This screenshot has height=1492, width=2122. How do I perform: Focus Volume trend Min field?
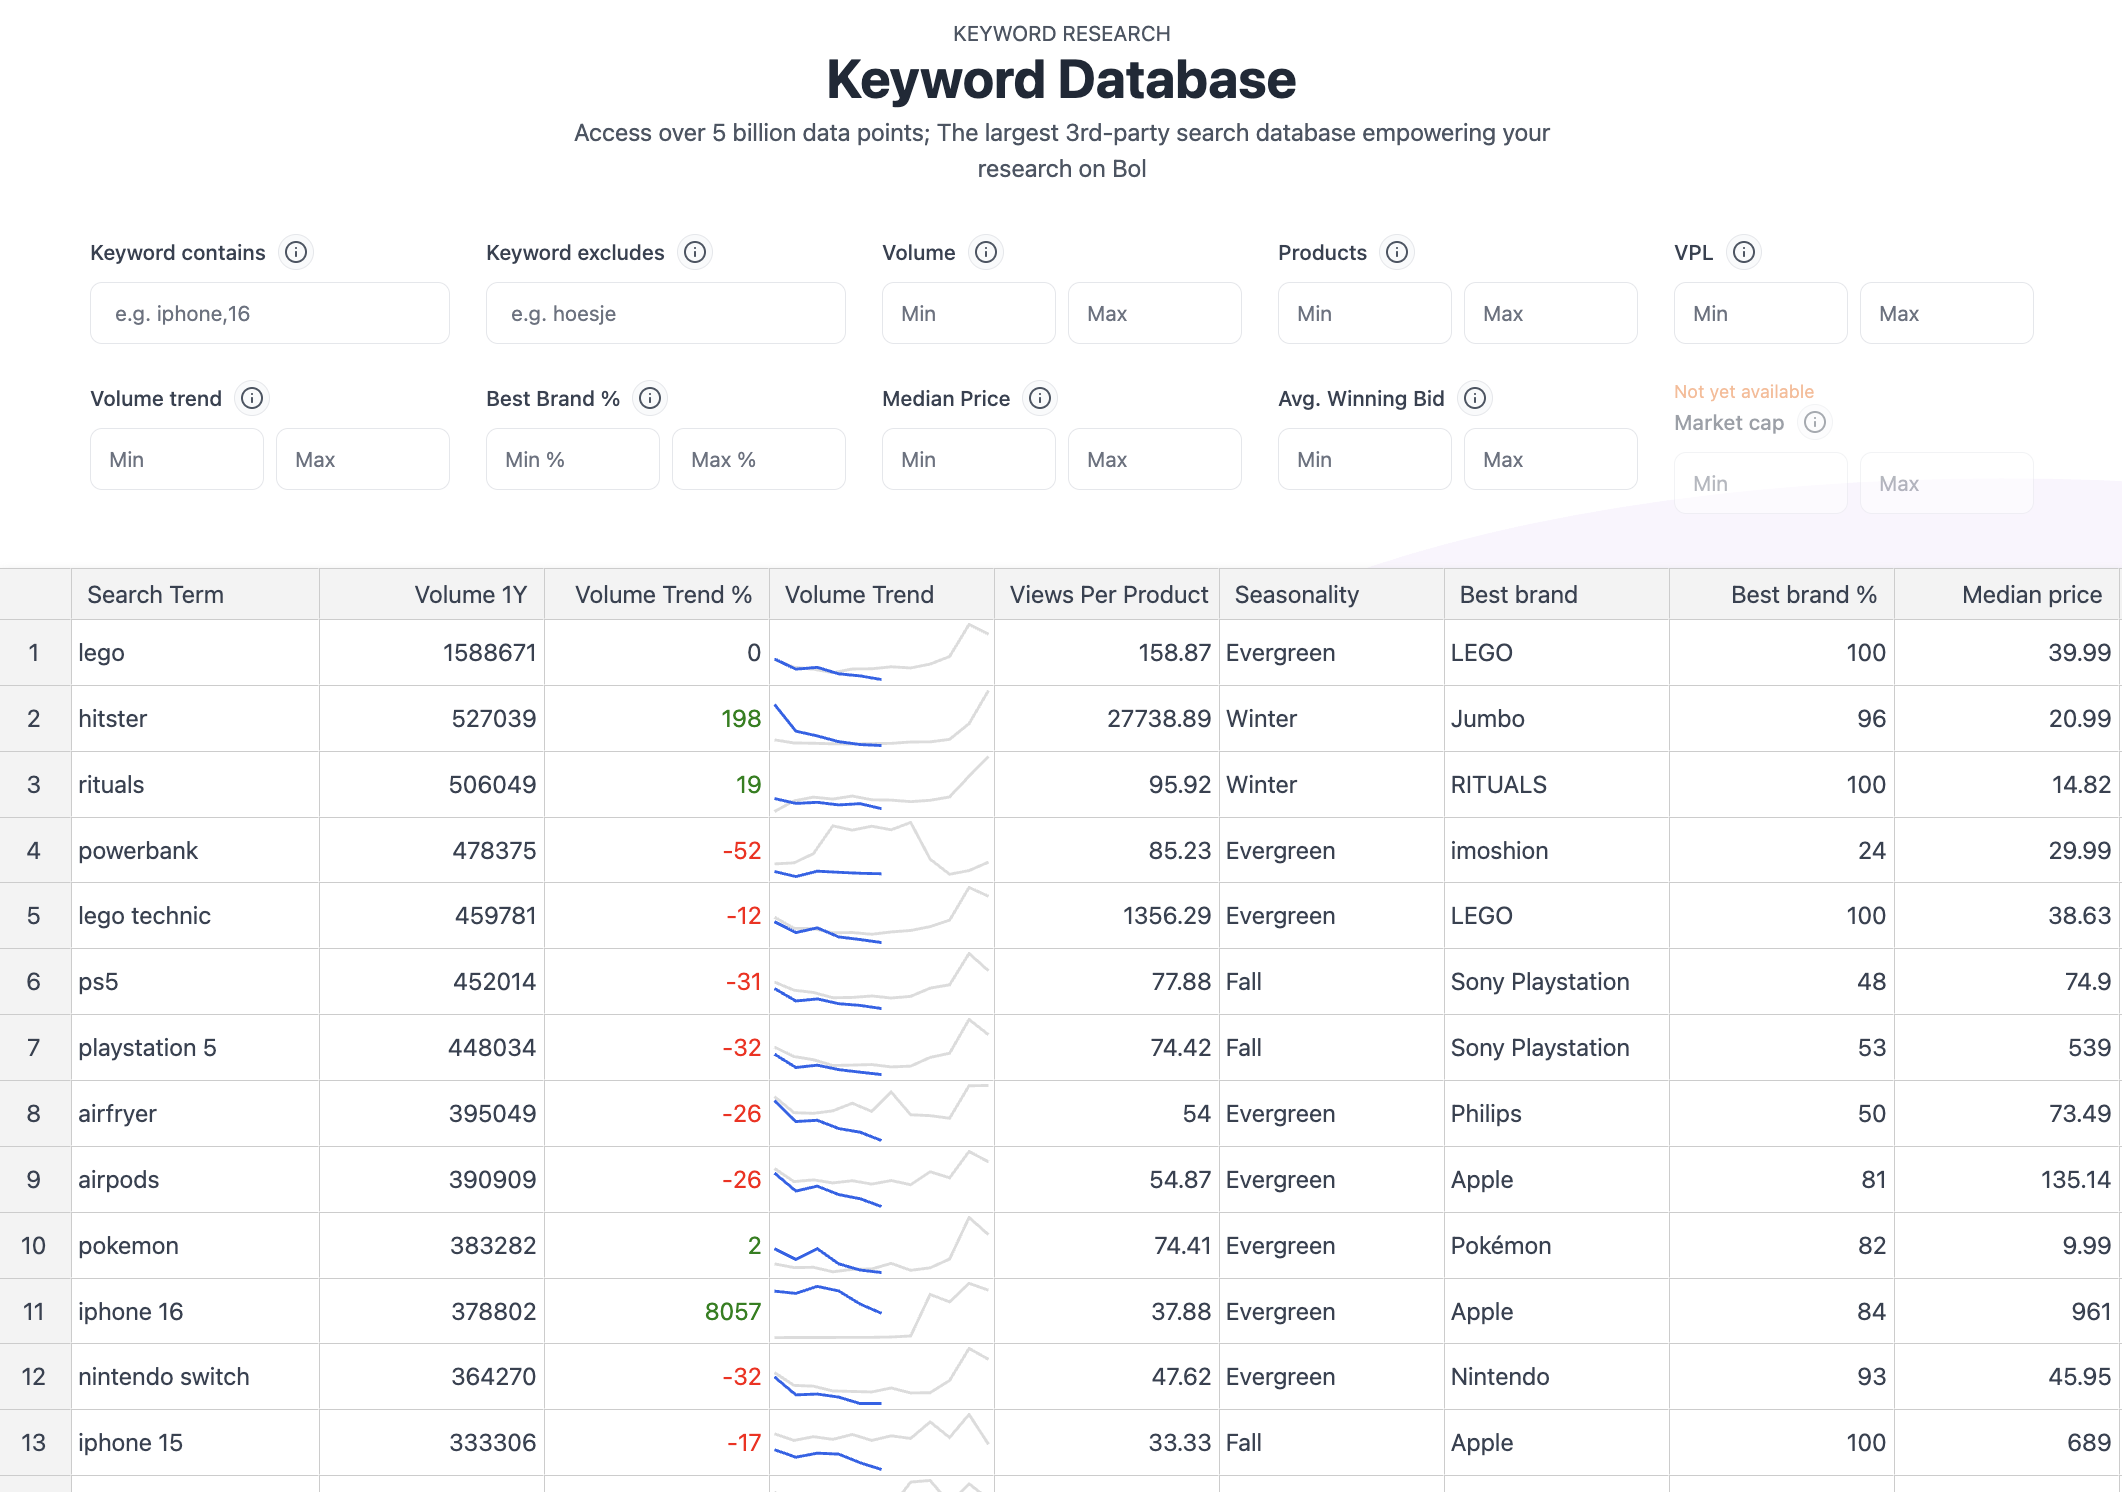point(177,459)
